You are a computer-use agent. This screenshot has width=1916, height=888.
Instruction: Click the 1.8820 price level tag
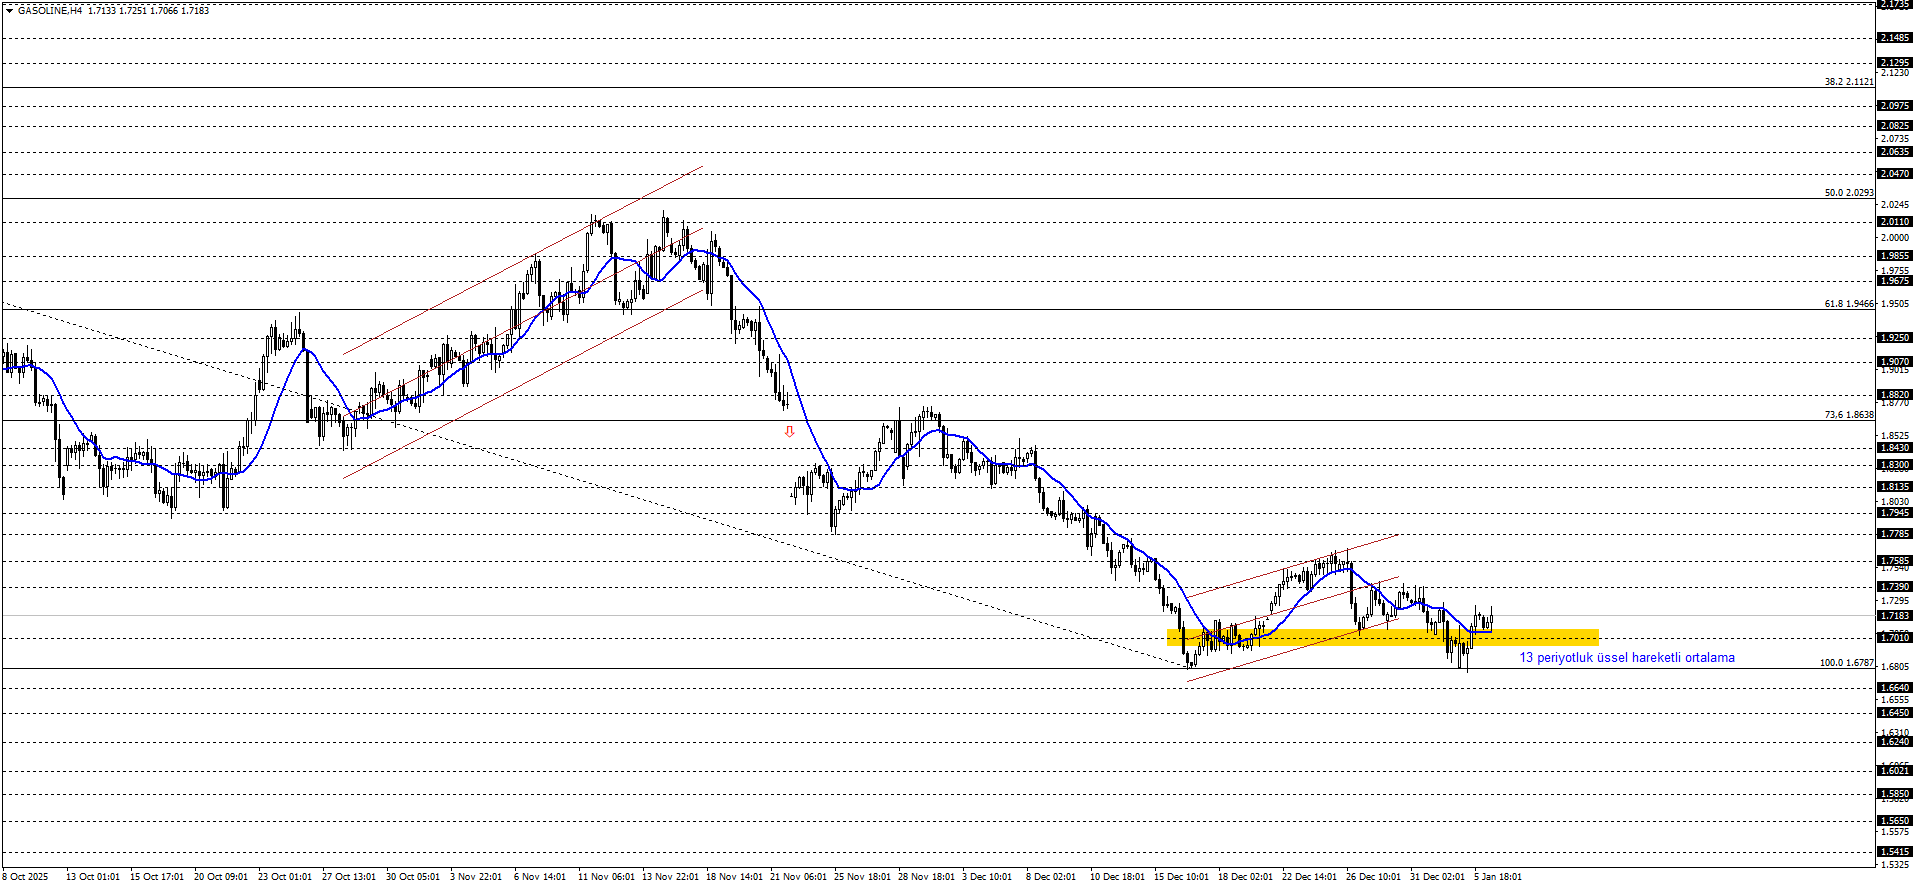pyautogui.click(x=1895, y=395)
